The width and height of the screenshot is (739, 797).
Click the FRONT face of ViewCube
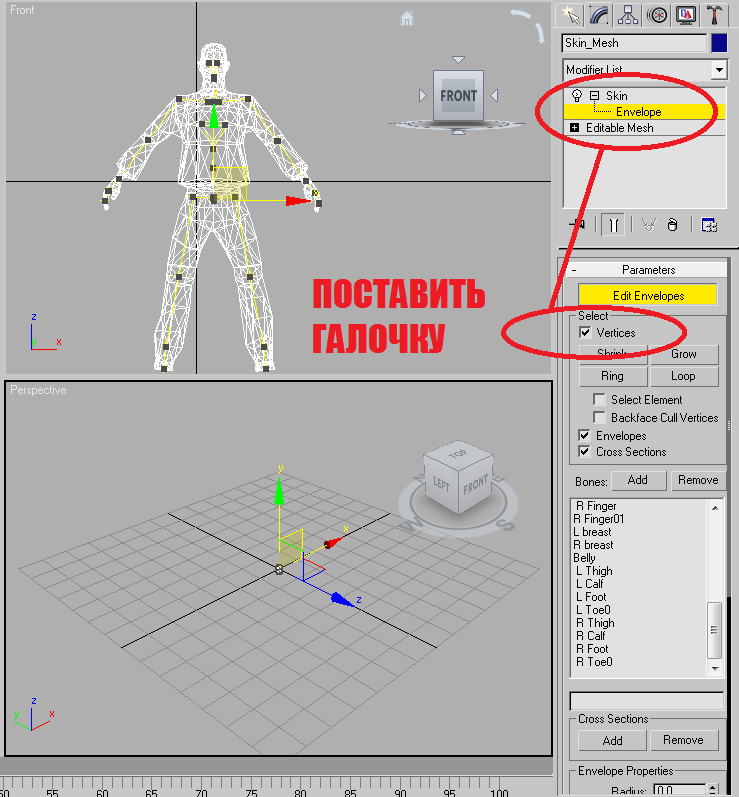[458, 96]
